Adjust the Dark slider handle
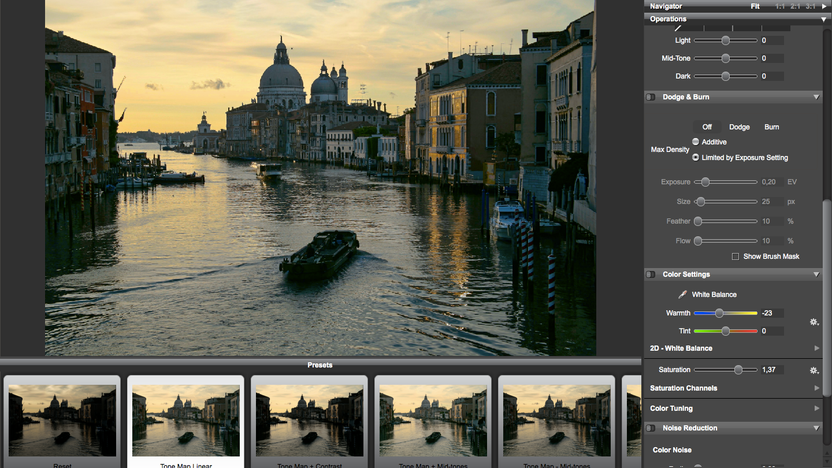This screenshot has height=468, width=832. point(725,76)
